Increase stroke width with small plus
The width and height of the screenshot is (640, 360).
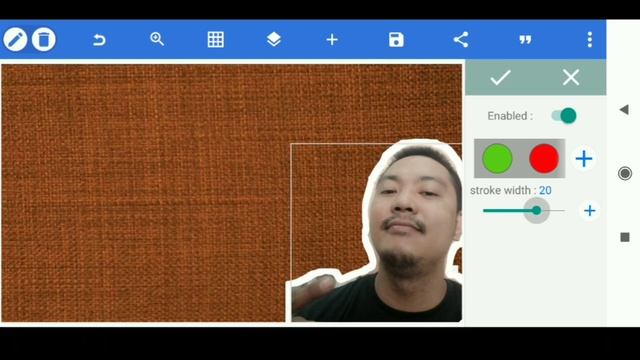click(589, 211)
